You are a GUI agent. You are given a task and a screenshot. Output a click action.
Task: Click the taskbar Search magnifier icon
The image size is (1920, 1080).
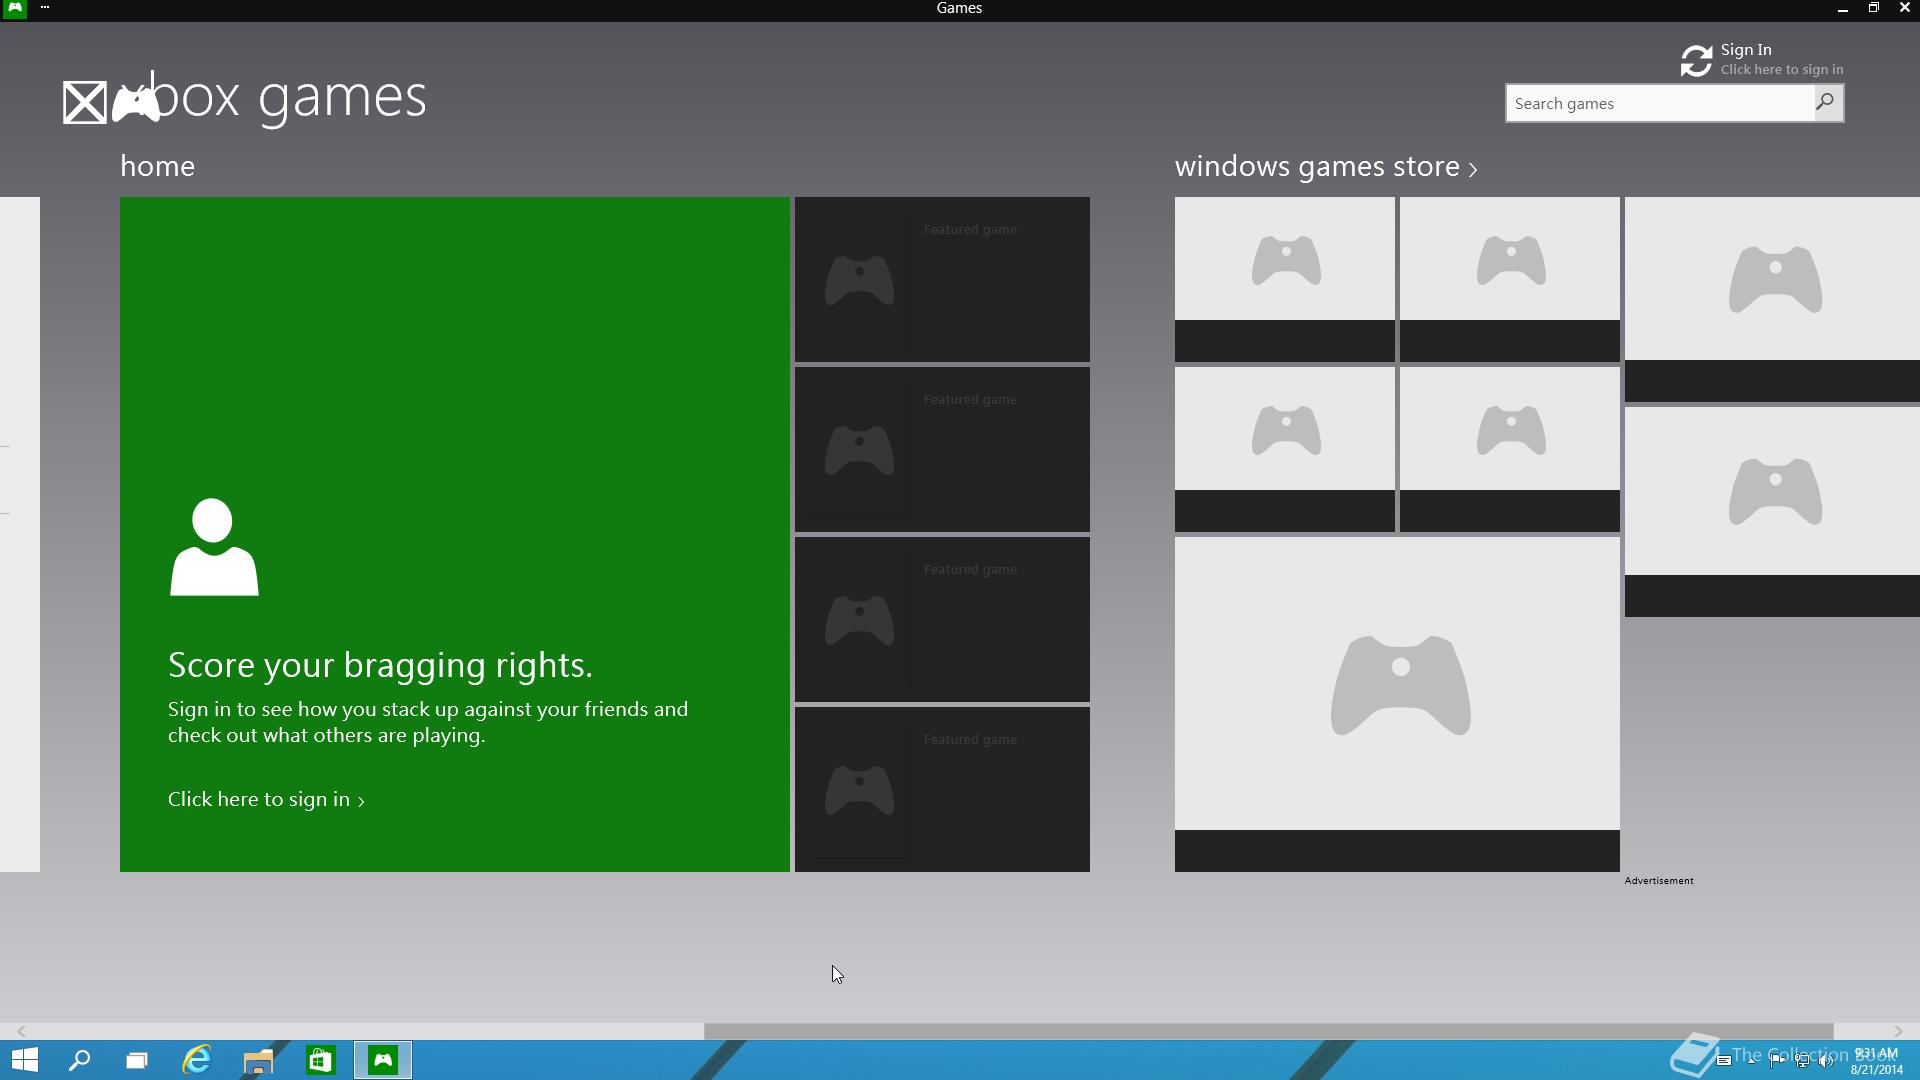tap(79, 1060)
